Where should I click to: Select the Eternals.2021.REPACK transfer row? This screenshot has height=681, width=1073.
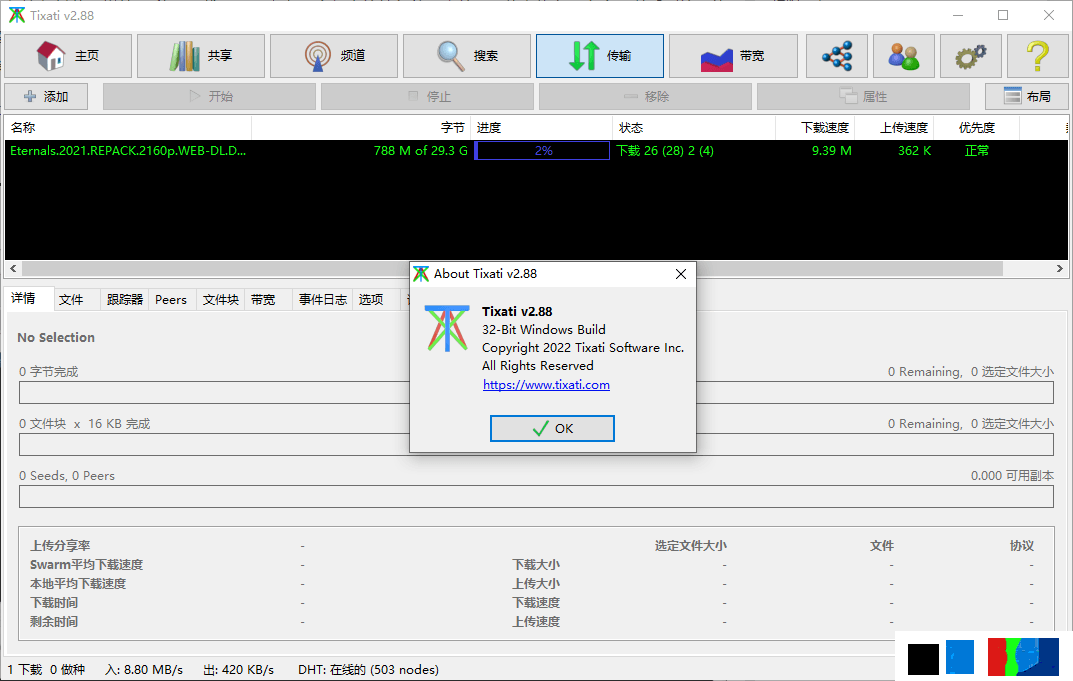click(536, 151)
